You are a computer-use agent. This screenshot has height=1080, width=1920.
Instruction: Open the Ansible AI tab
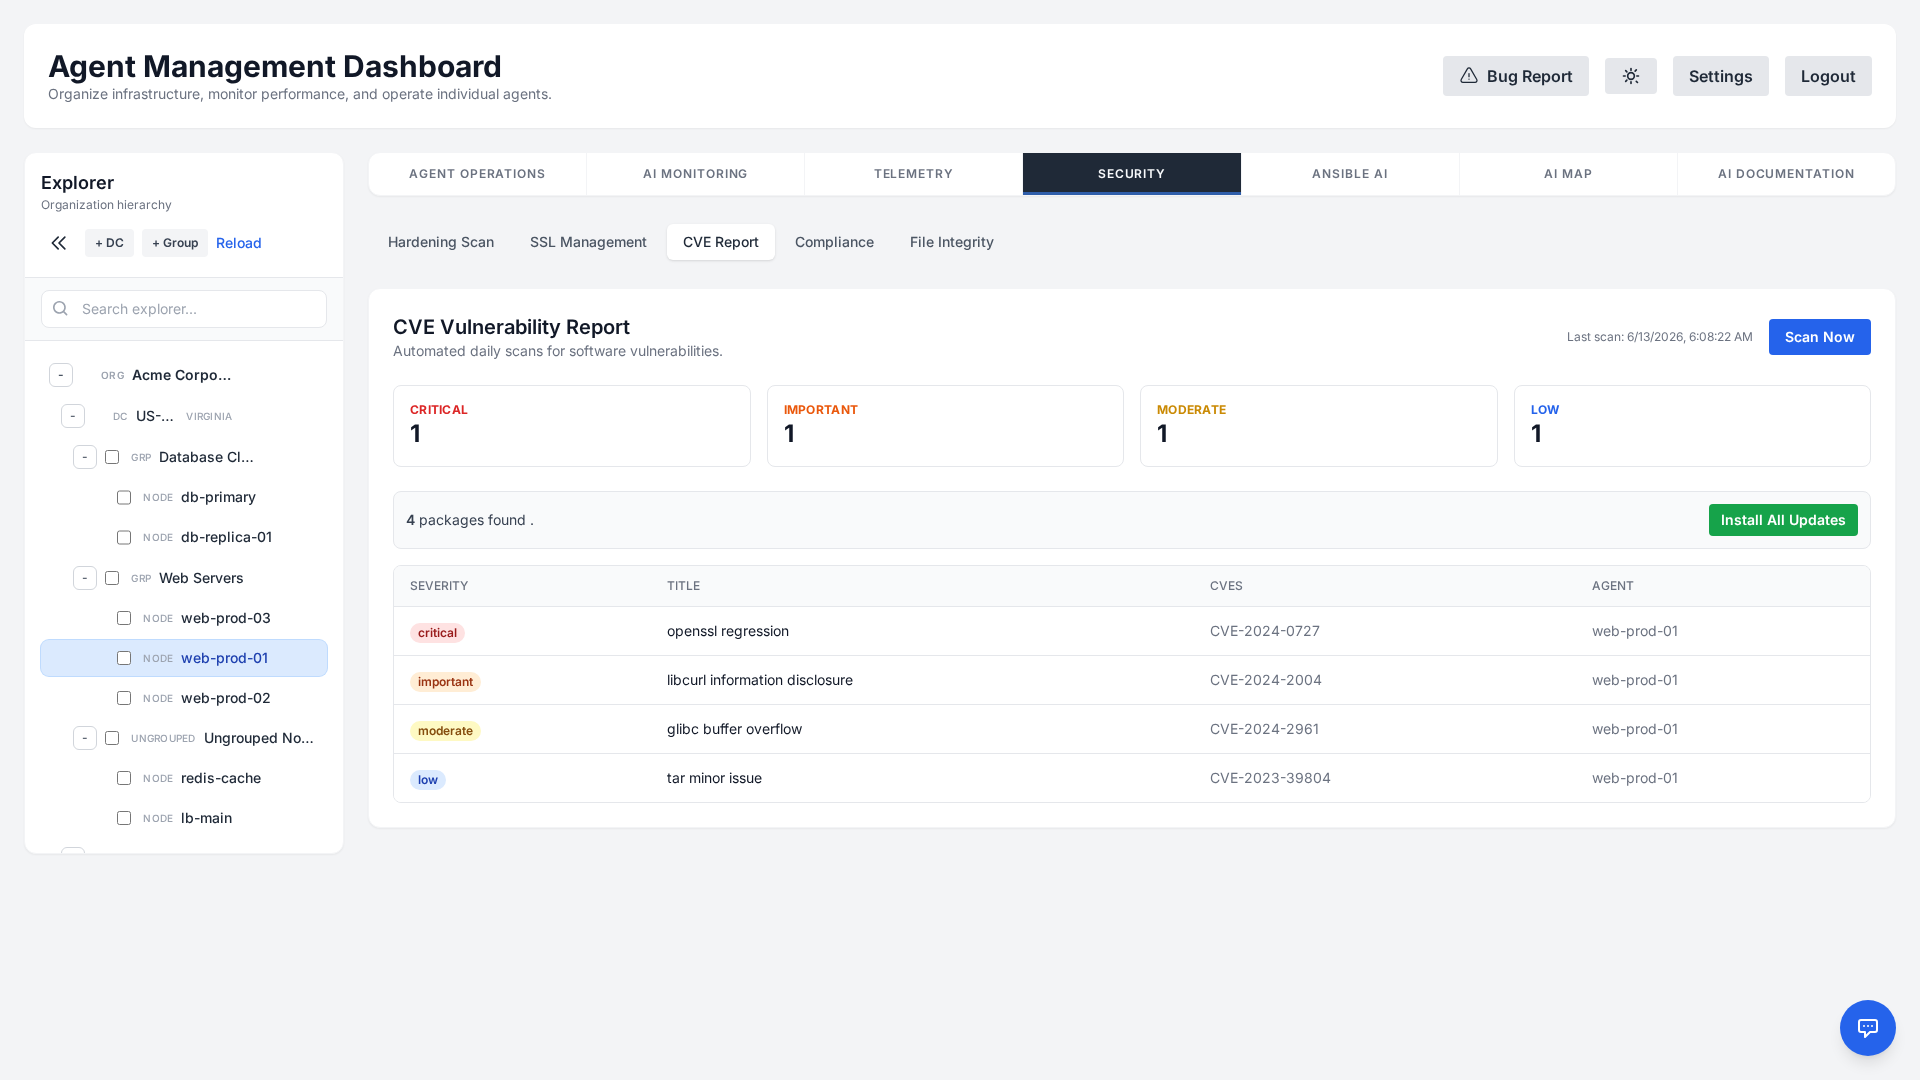click(x=1350, y=174)
